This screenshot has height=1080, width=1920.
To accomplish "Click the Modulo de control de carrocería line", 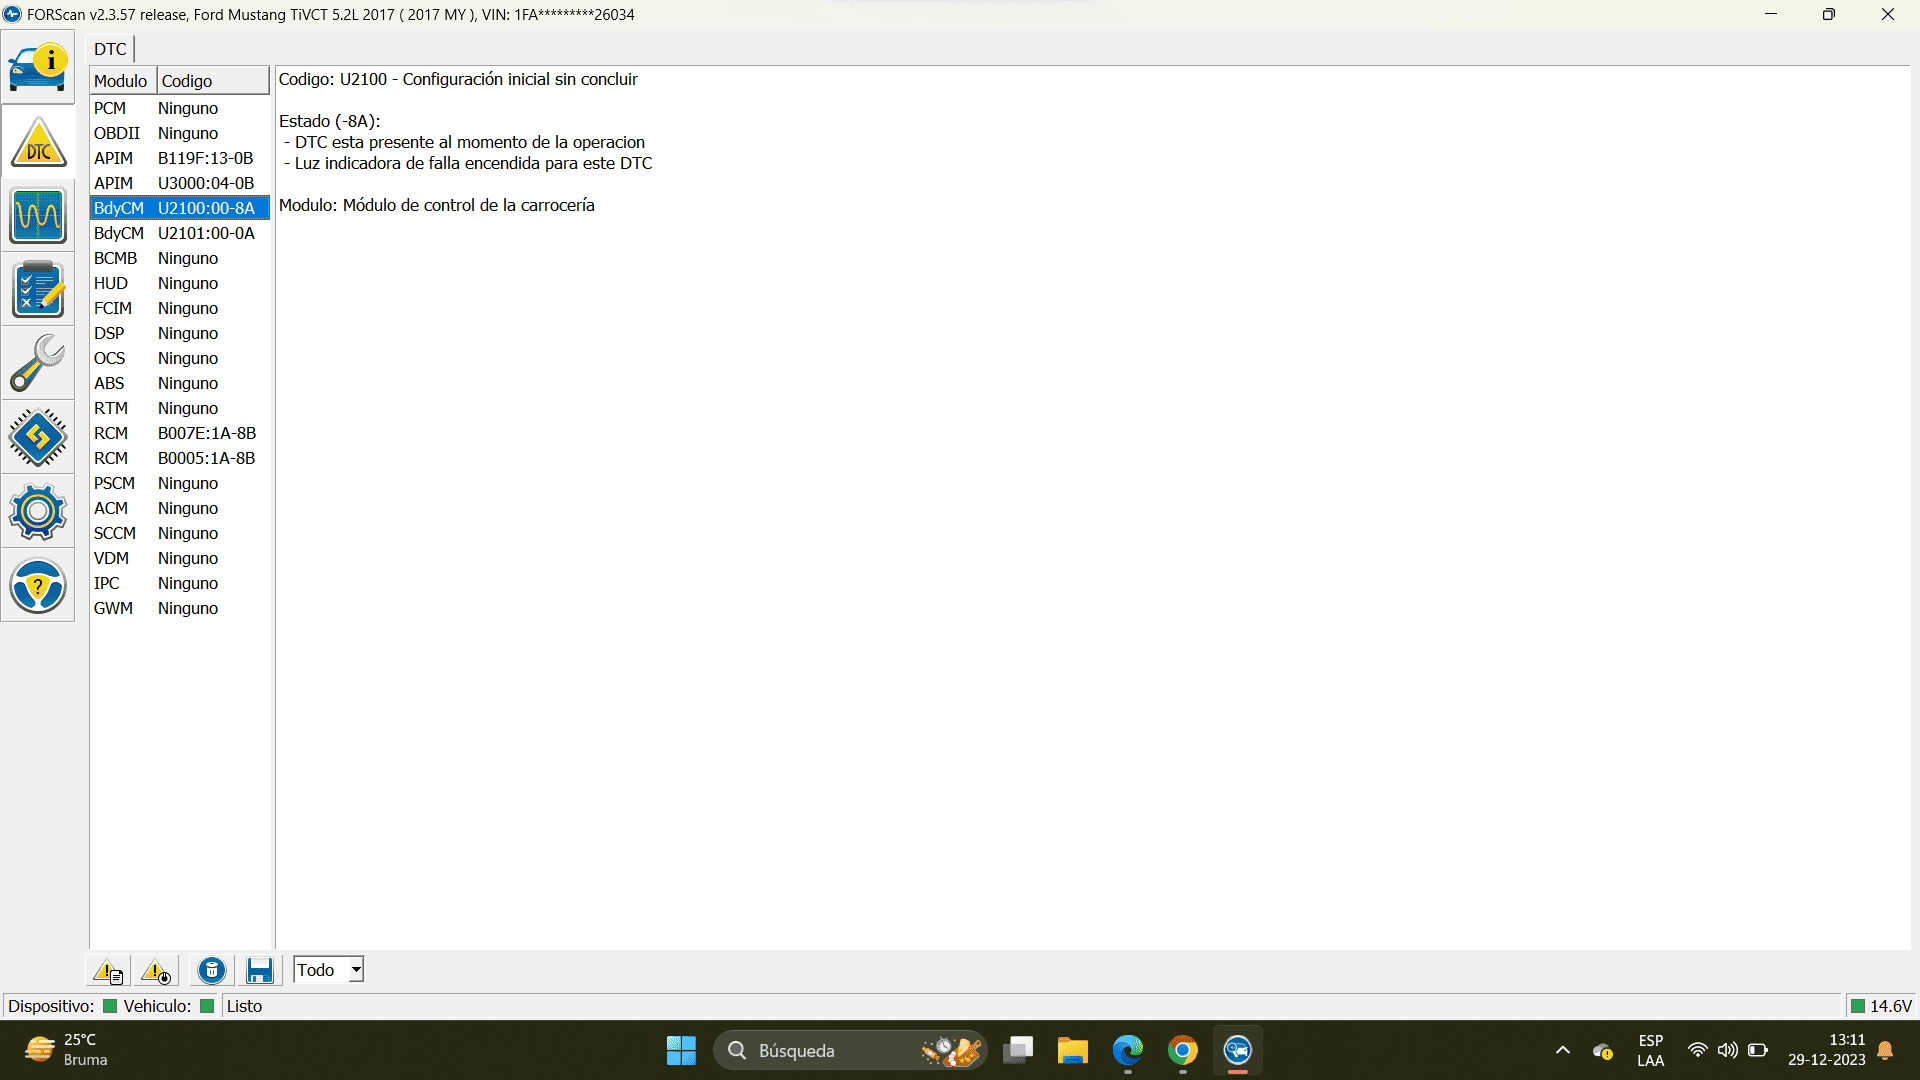I will click(437, 205).
